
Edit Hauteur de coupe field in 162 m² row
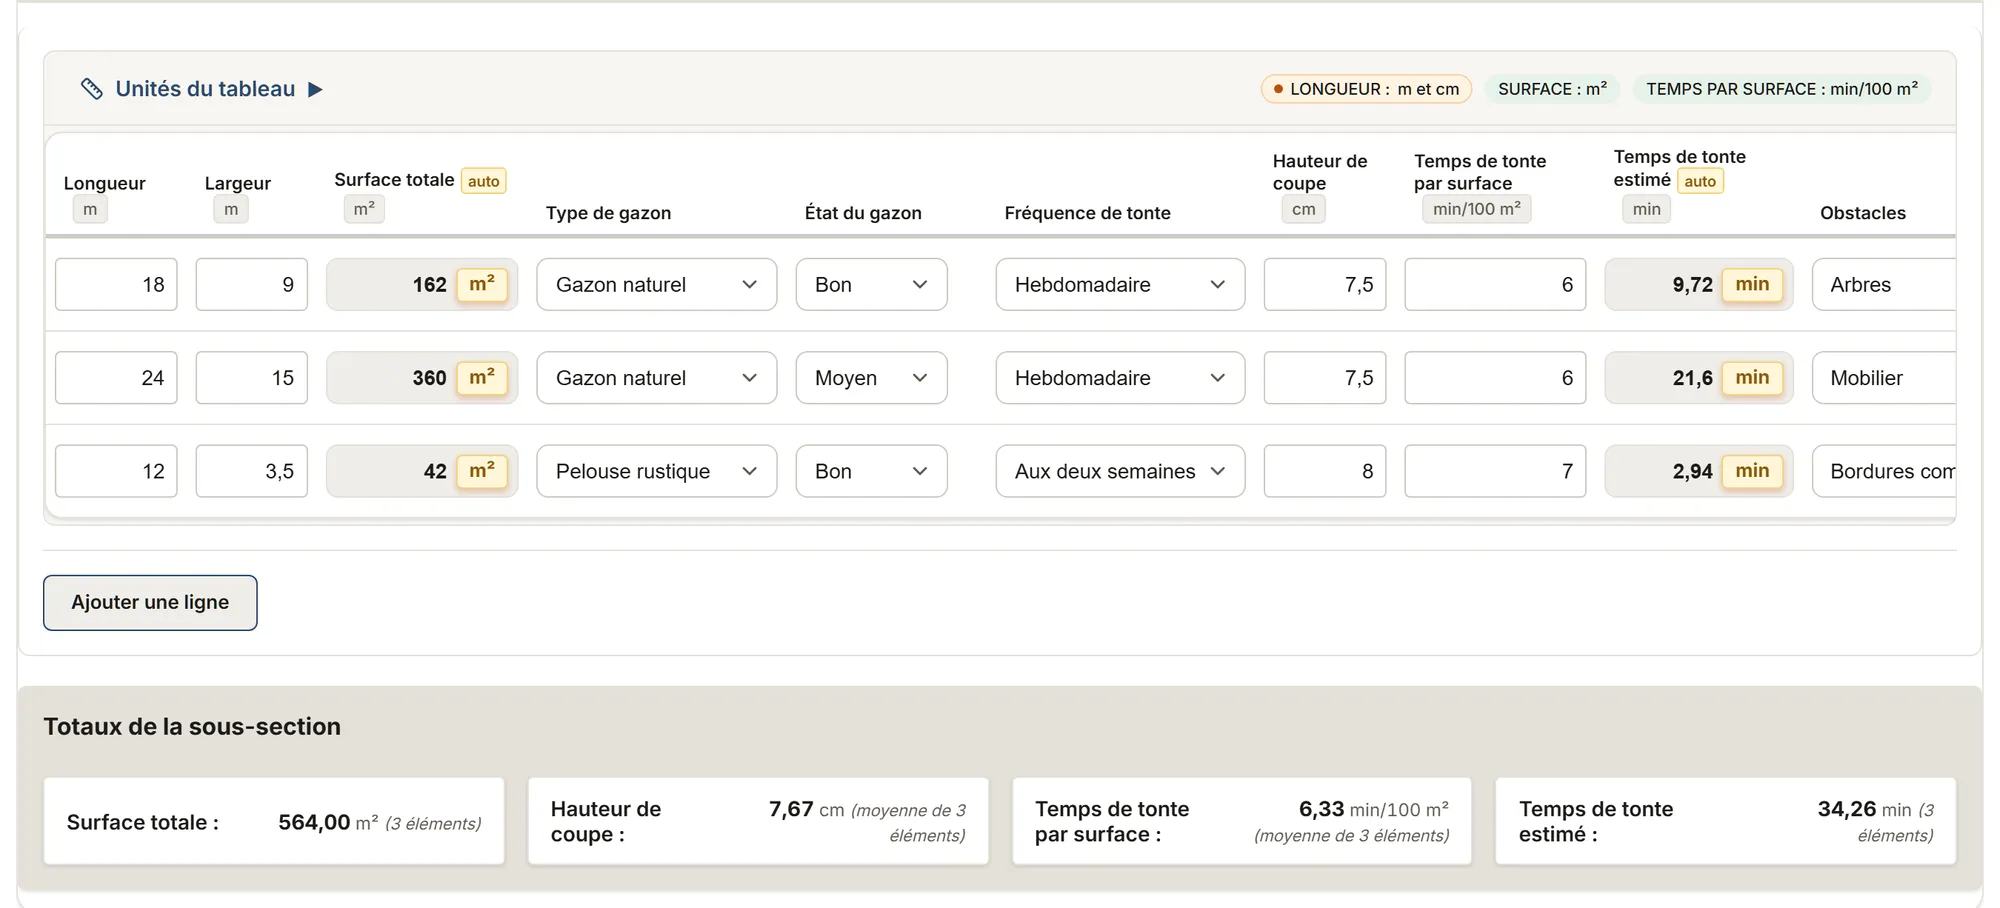coord(1325,285)
